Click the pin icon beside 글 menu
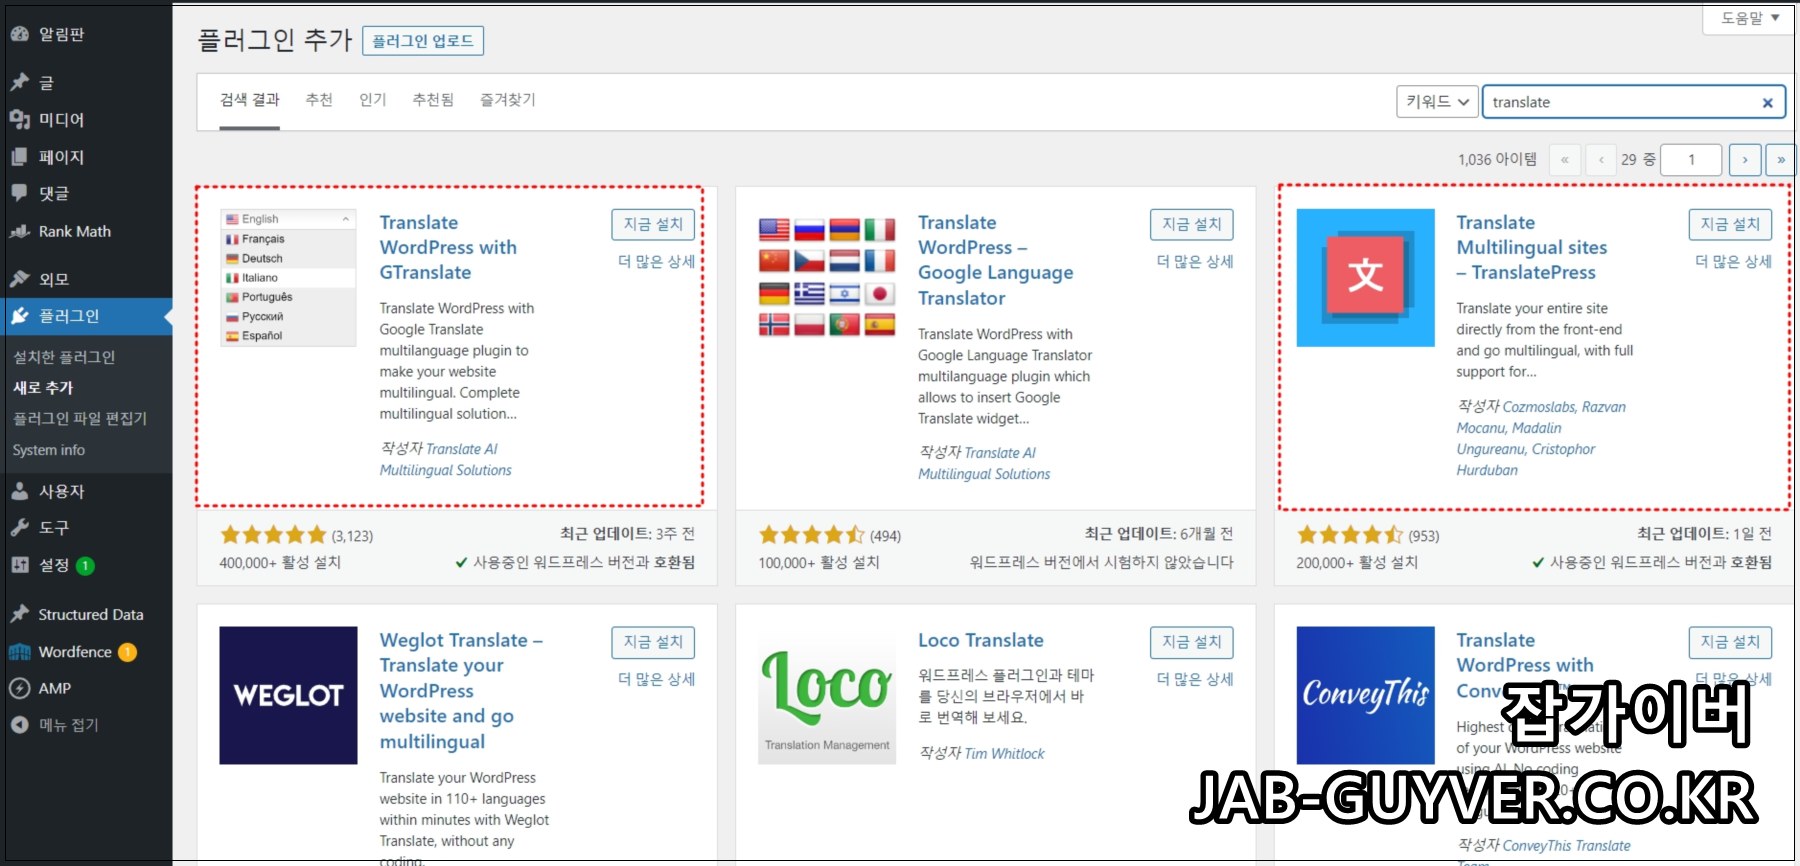 [19, 82]
